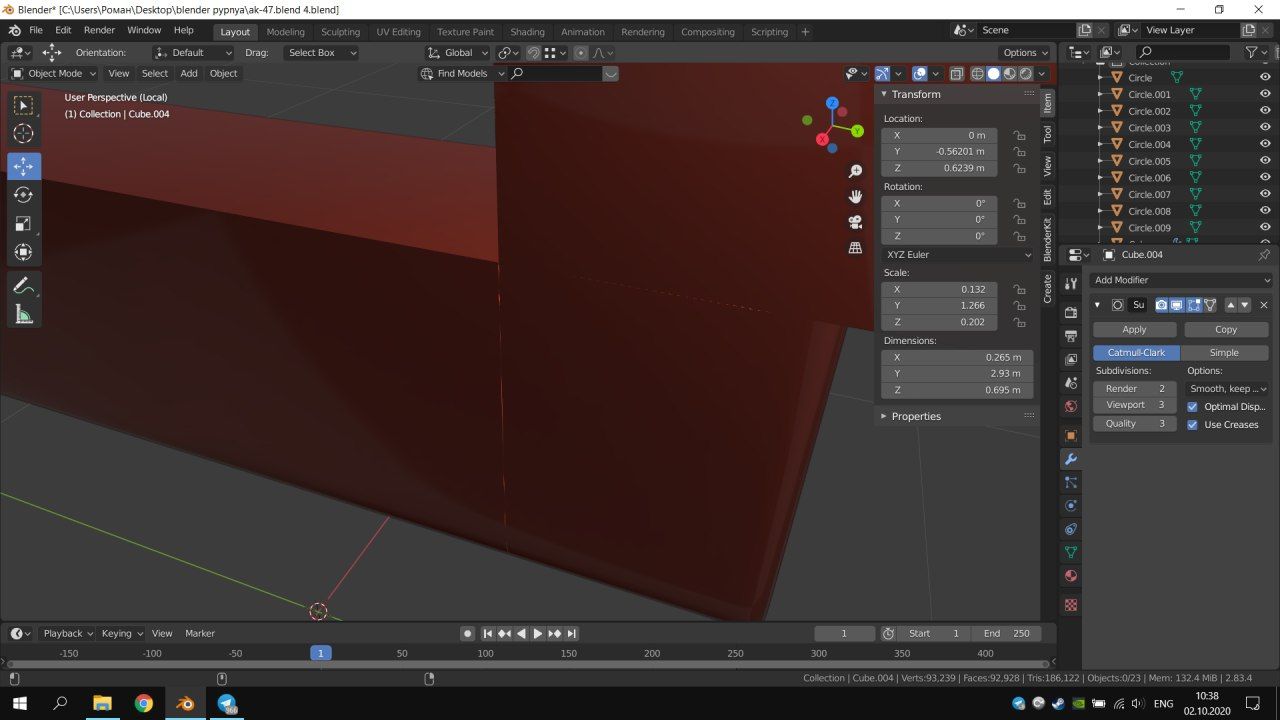Open the BlenderKit sidebar tab

pos(1048,239)
